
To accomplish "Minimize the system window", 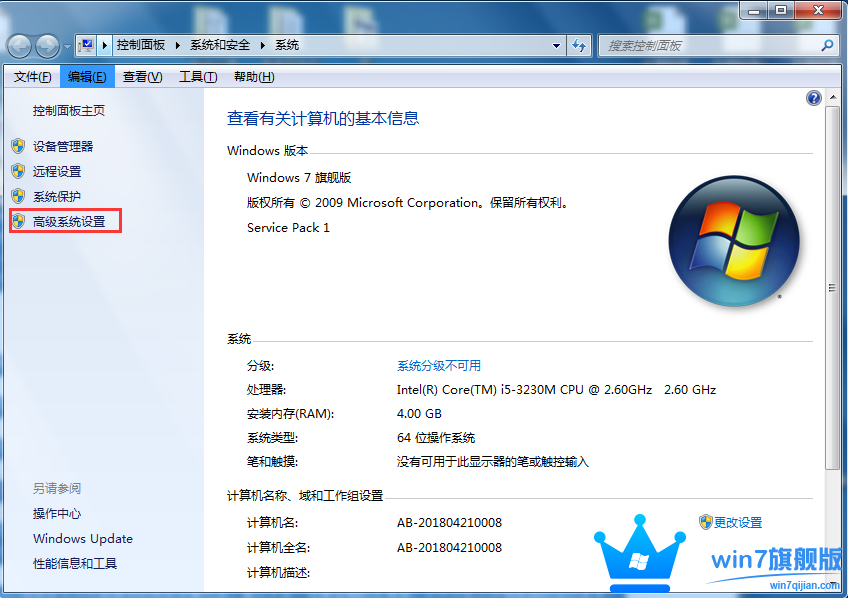I will 754,10.
